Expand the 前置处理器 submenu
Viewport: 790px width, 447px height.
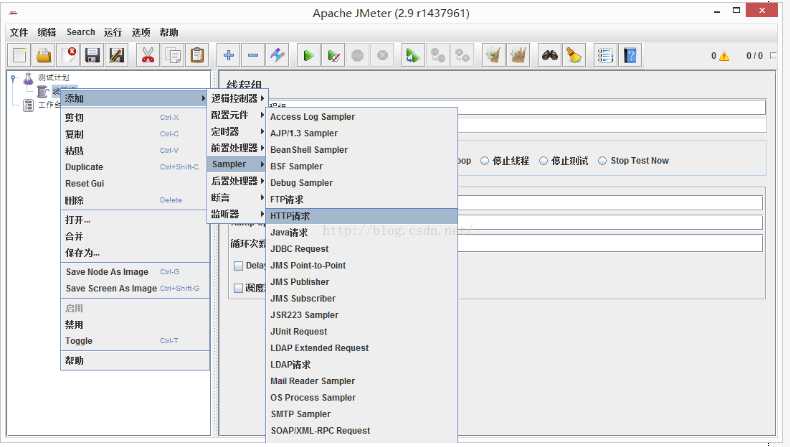(x=237, y=148)
